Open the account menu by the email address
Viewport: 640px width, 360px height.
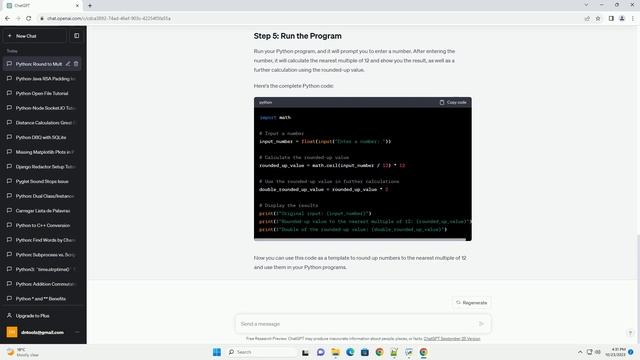coord(42,332)
